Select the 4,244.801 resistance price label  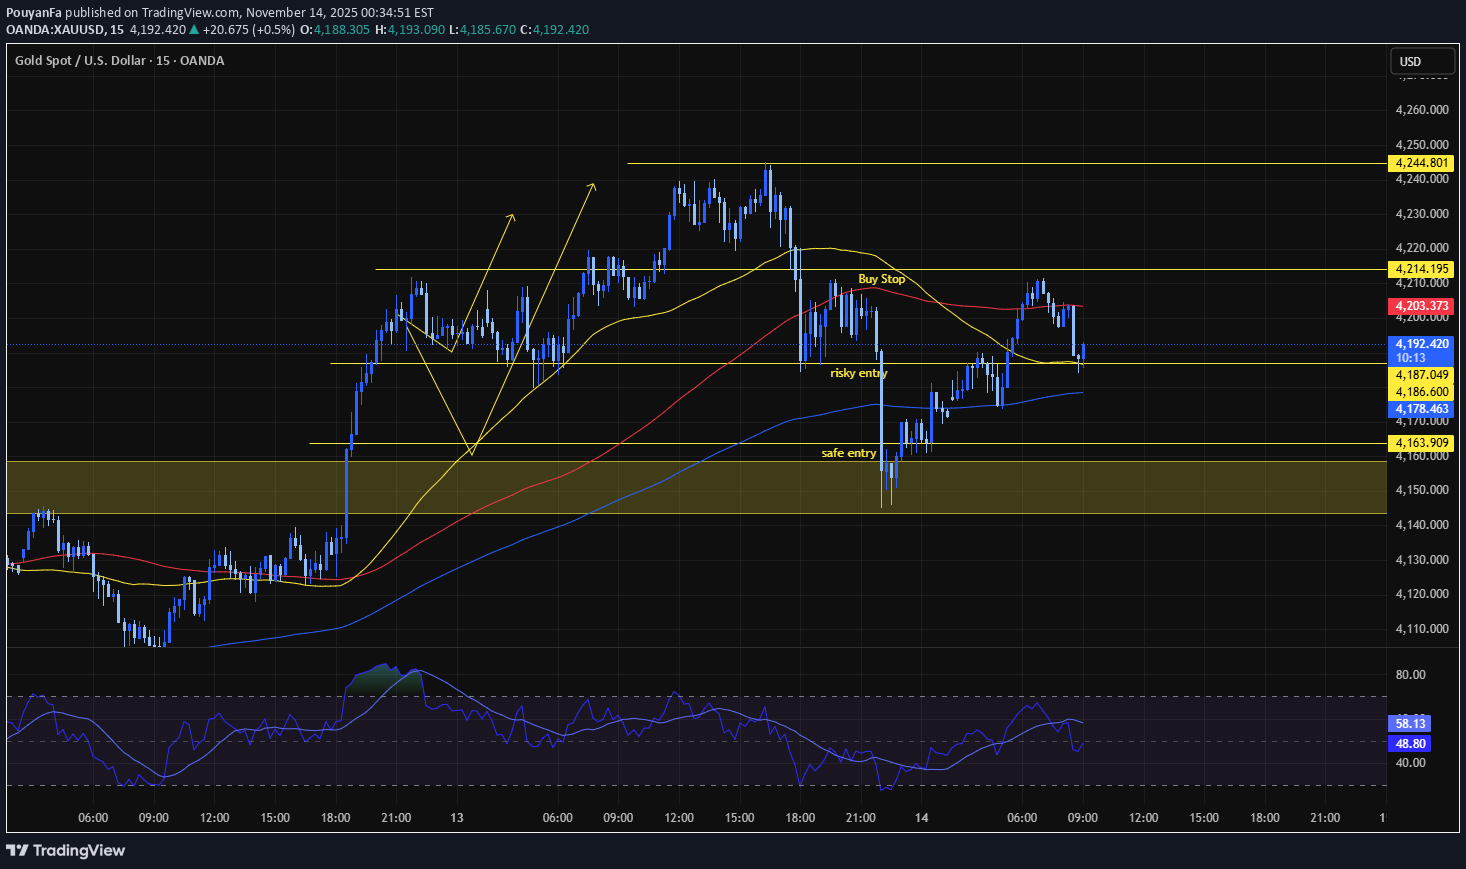1420,163
